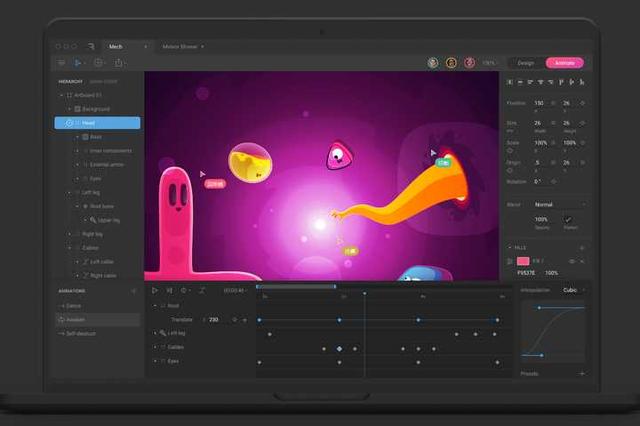640x426 pixels.
Task: Add a new animation with plus icon
Action: pos(134,291)
